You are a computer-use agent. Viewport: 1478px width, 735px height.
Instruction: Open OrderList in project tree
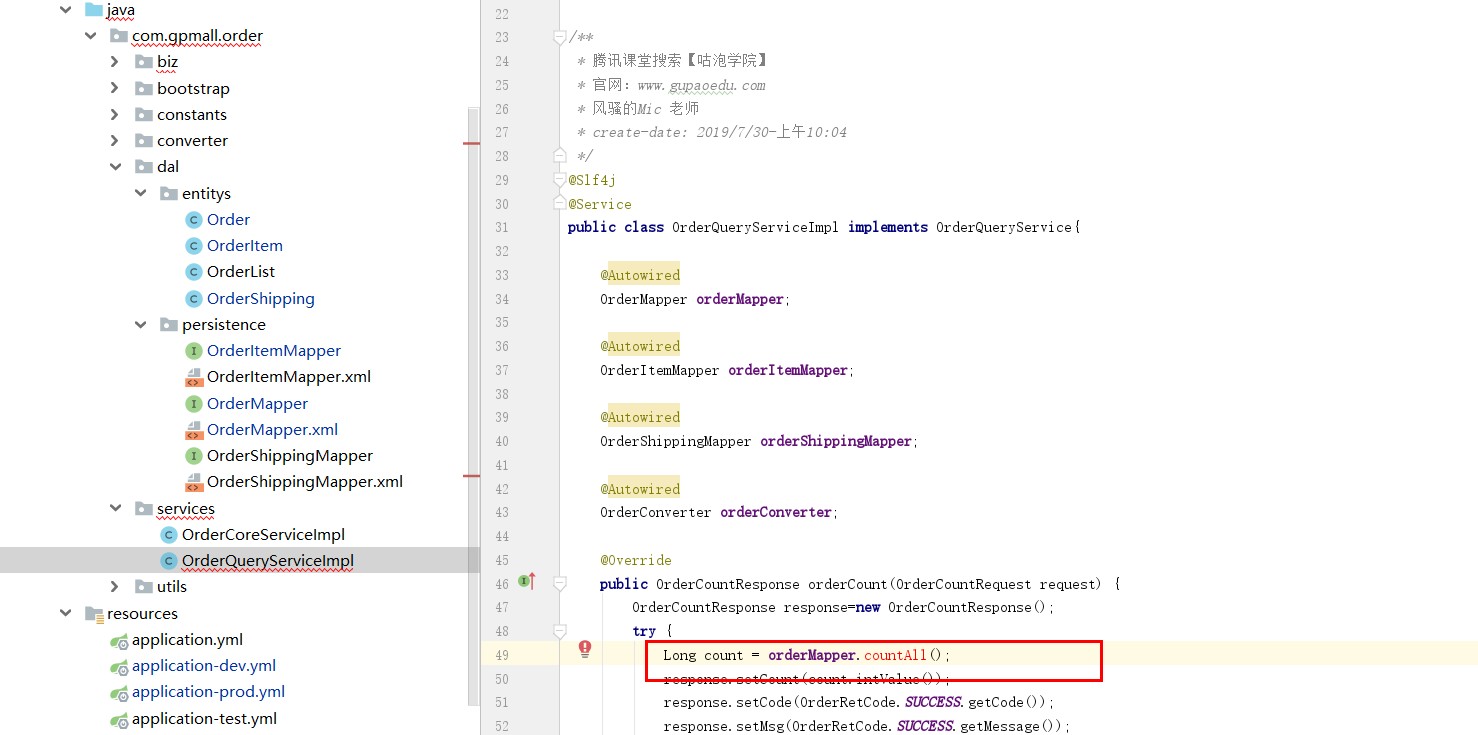click(x=241, y=272)
